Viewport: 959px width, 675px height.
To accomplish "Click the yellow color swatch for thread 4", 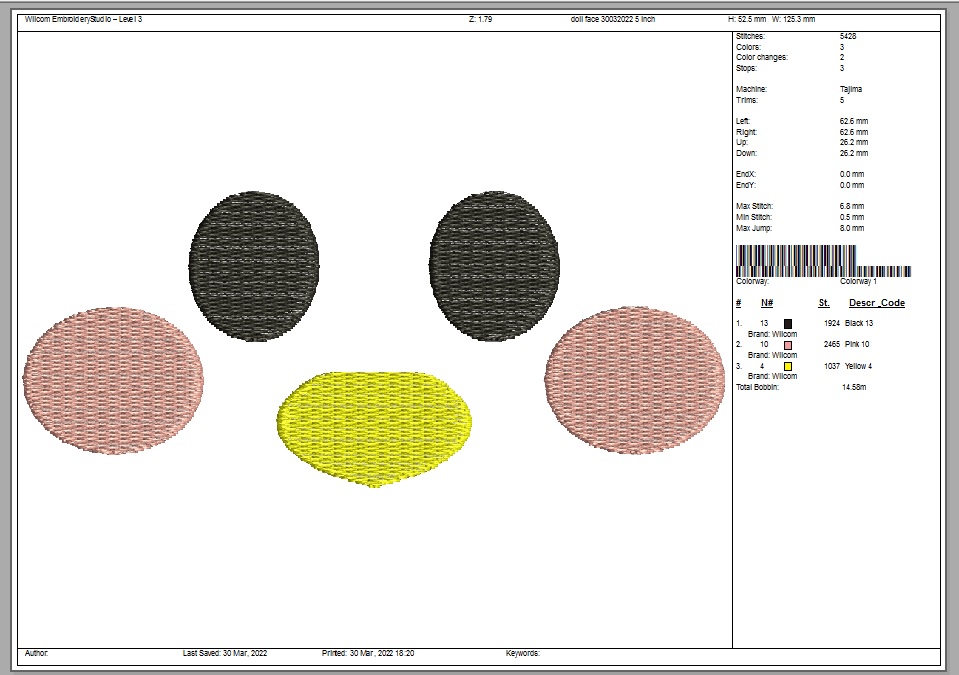I will point(788,366).
